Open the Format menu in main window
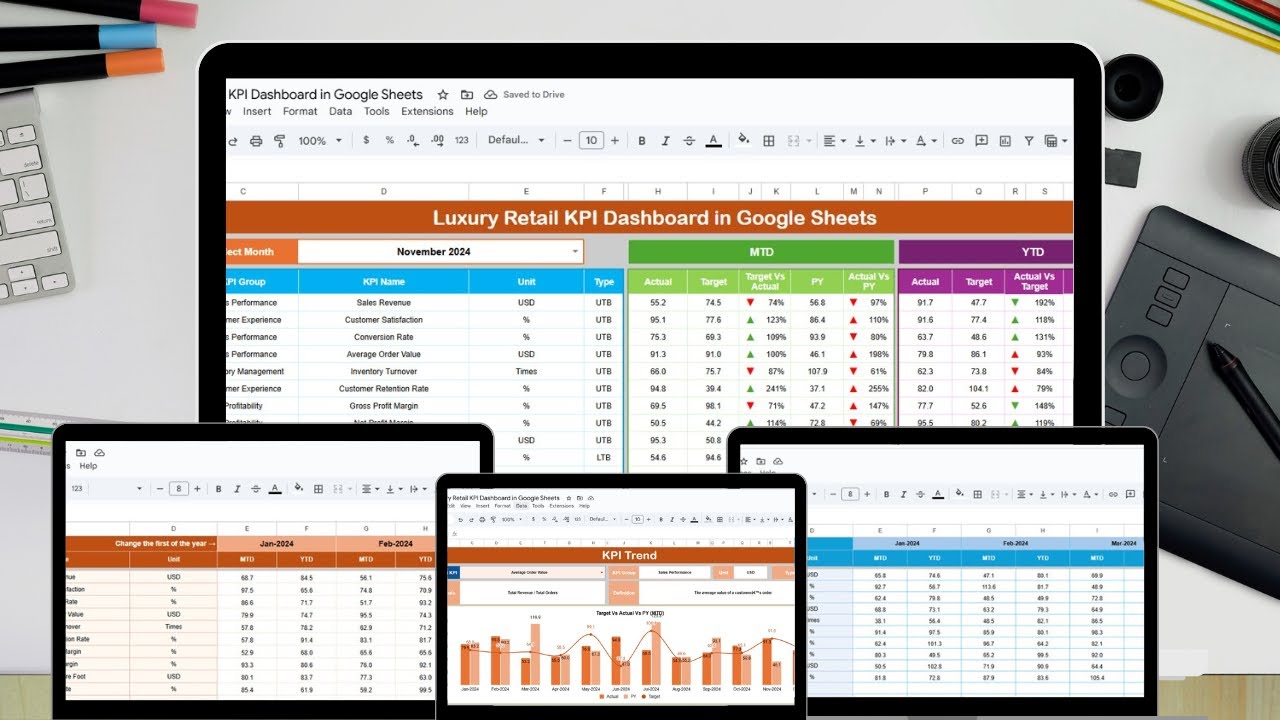This screenshot has height=720, width=1280. [x=300, y=112]
